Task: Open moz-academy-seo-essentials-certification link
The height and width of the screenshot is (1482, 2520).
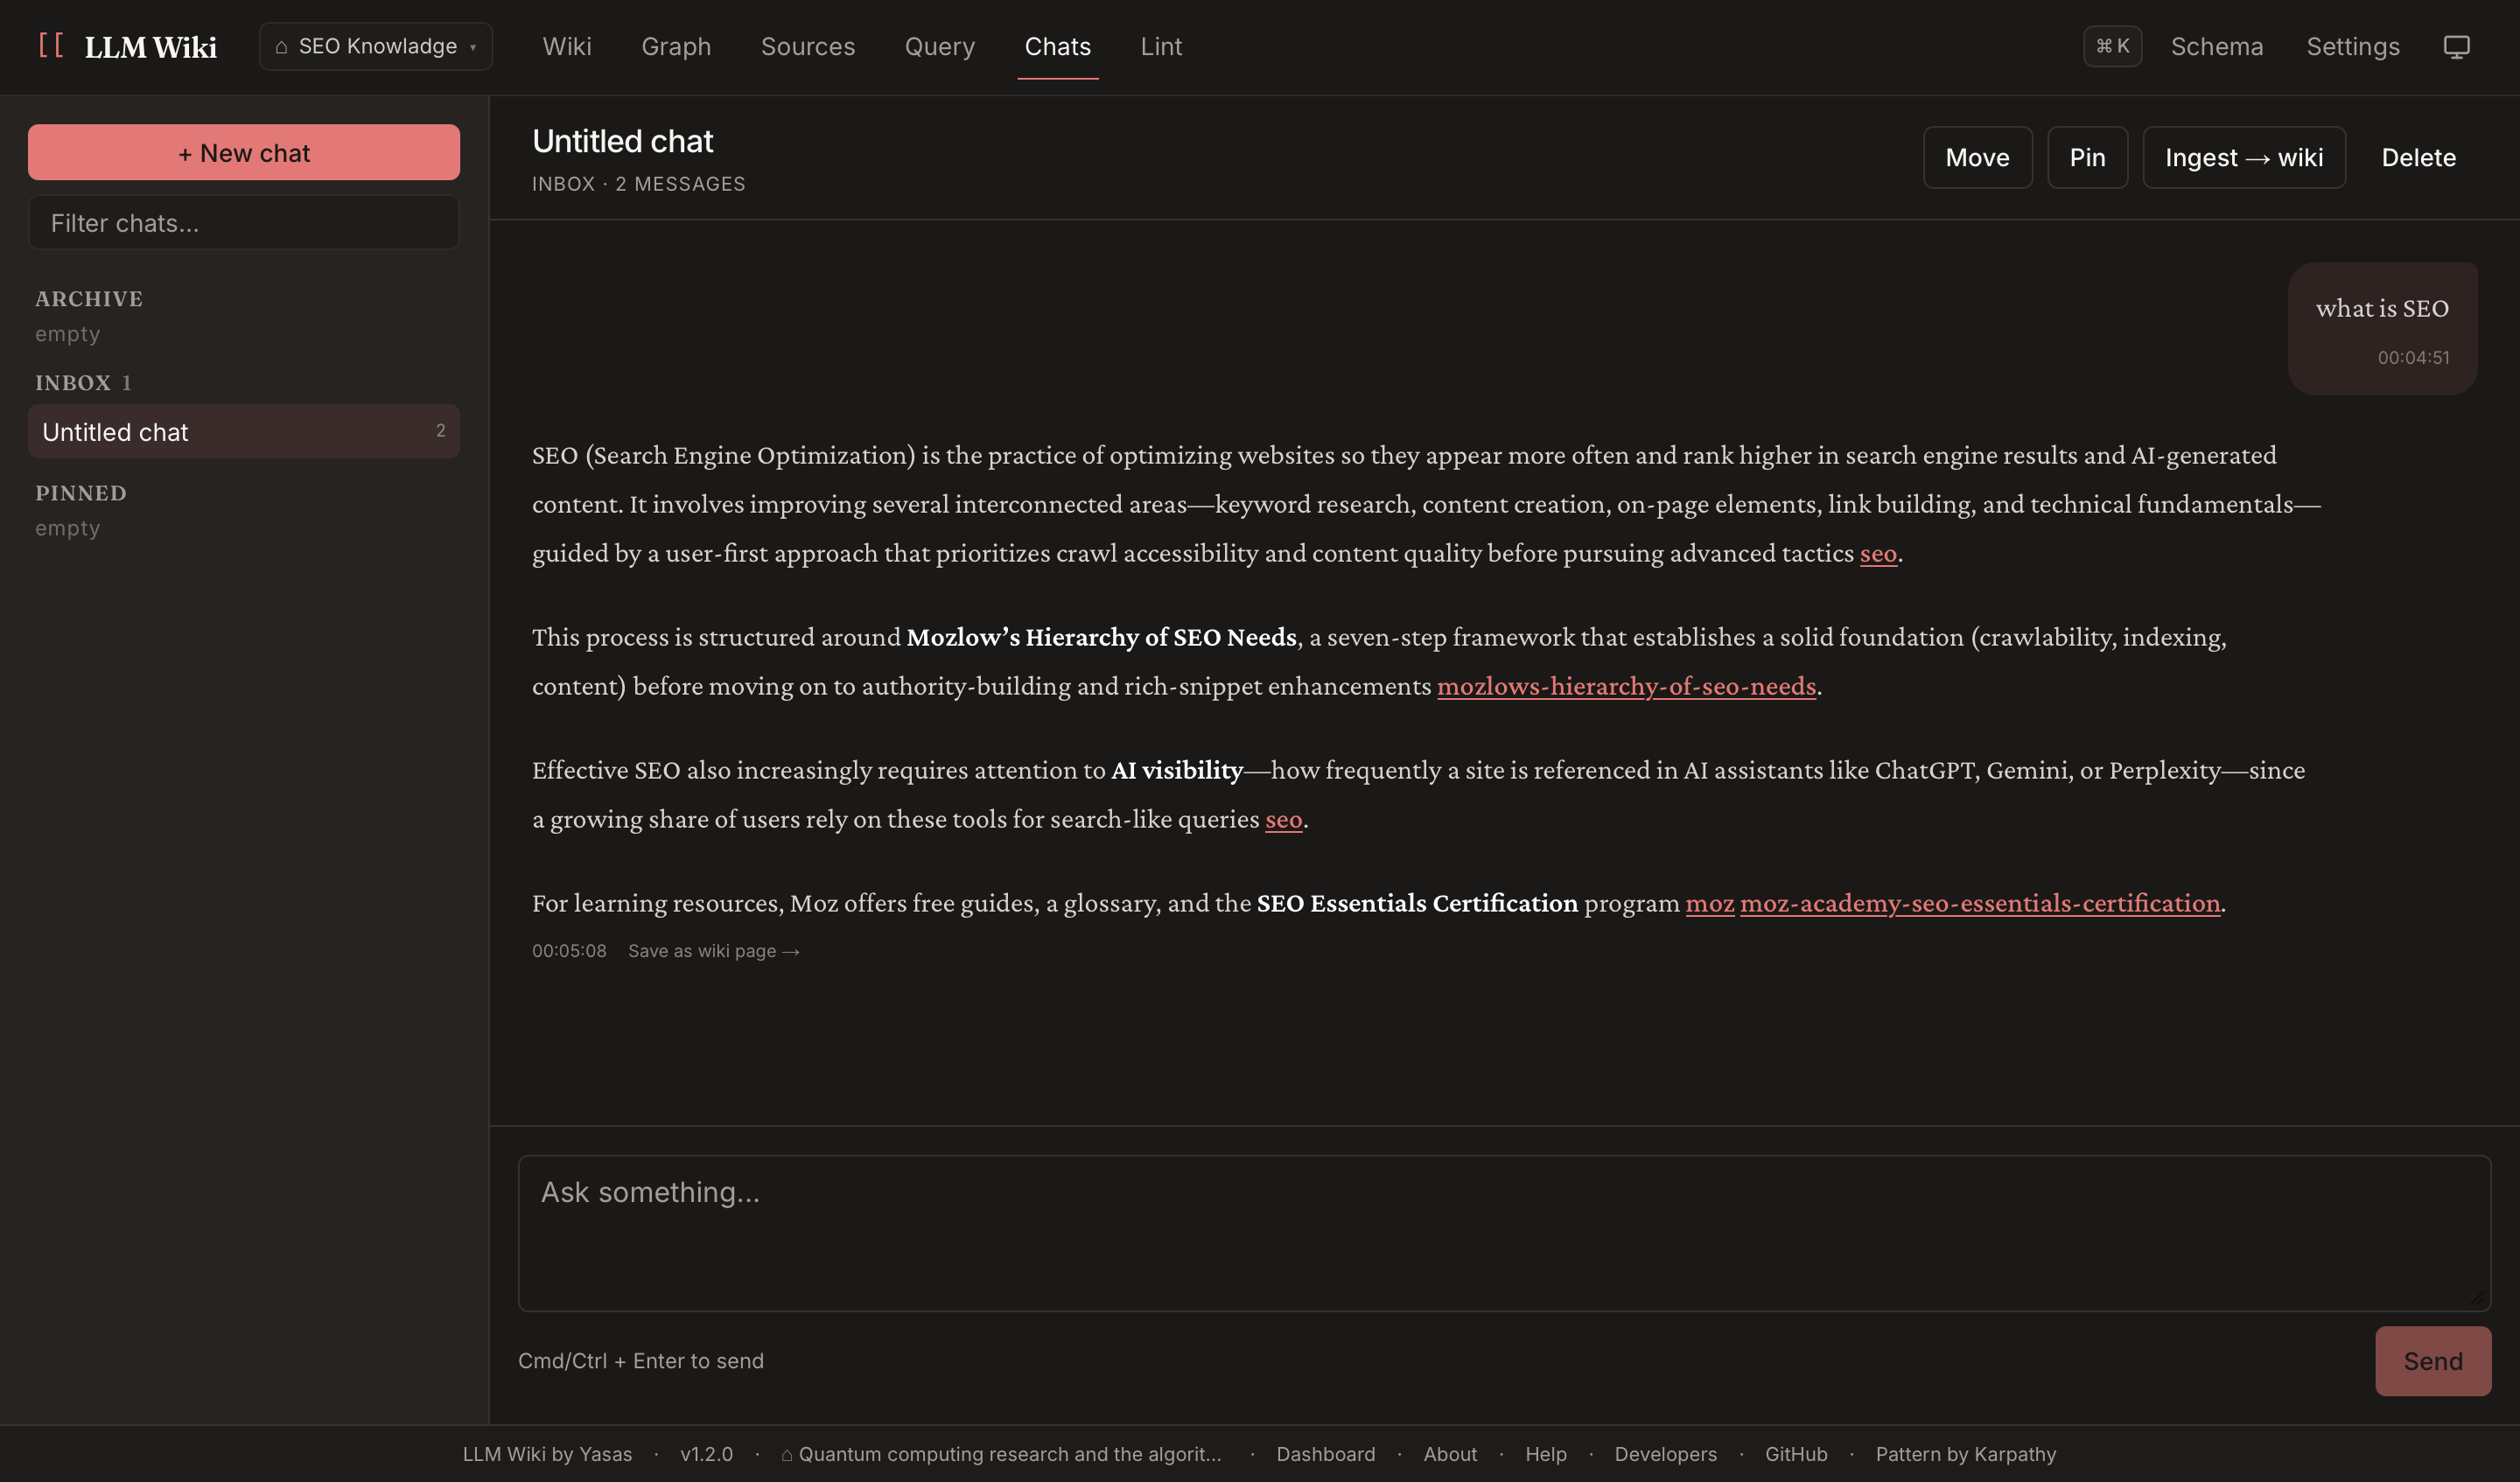Action: click(1980, 903)
